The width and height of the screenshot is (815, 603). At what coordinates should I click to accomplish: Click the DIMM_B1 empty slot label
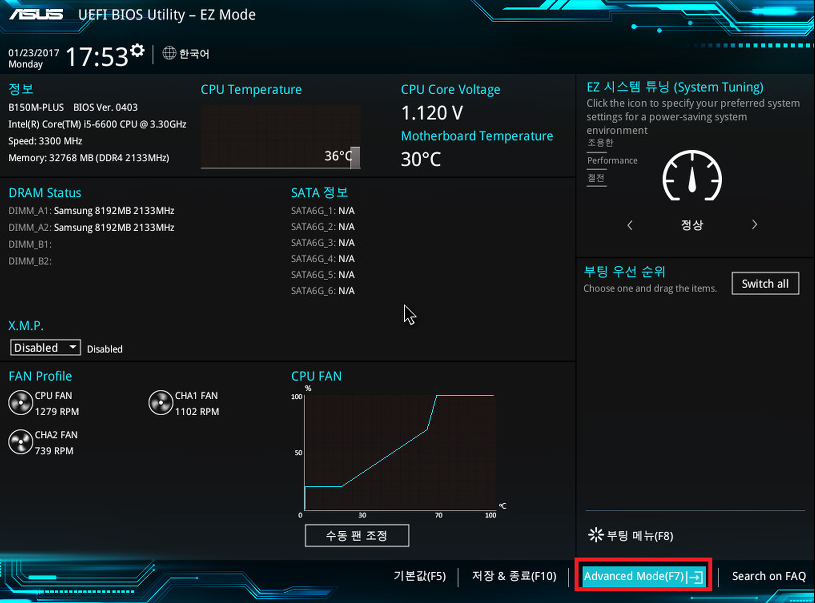point(30,244)
